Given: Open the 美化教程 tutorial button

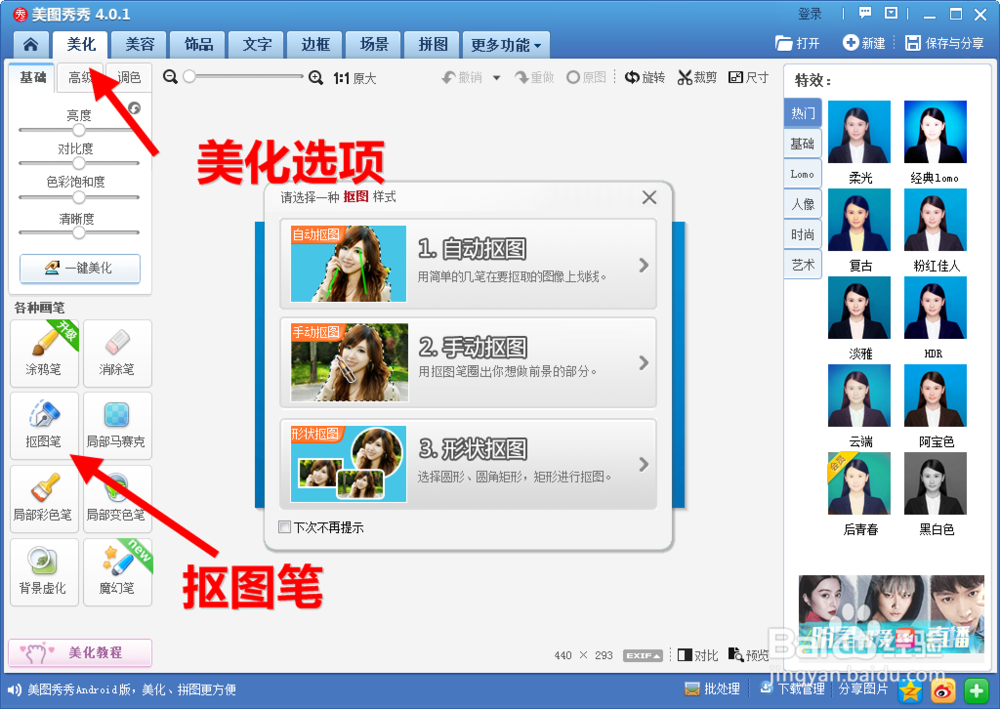Looking at the screenshot, I should click(80, 652).
